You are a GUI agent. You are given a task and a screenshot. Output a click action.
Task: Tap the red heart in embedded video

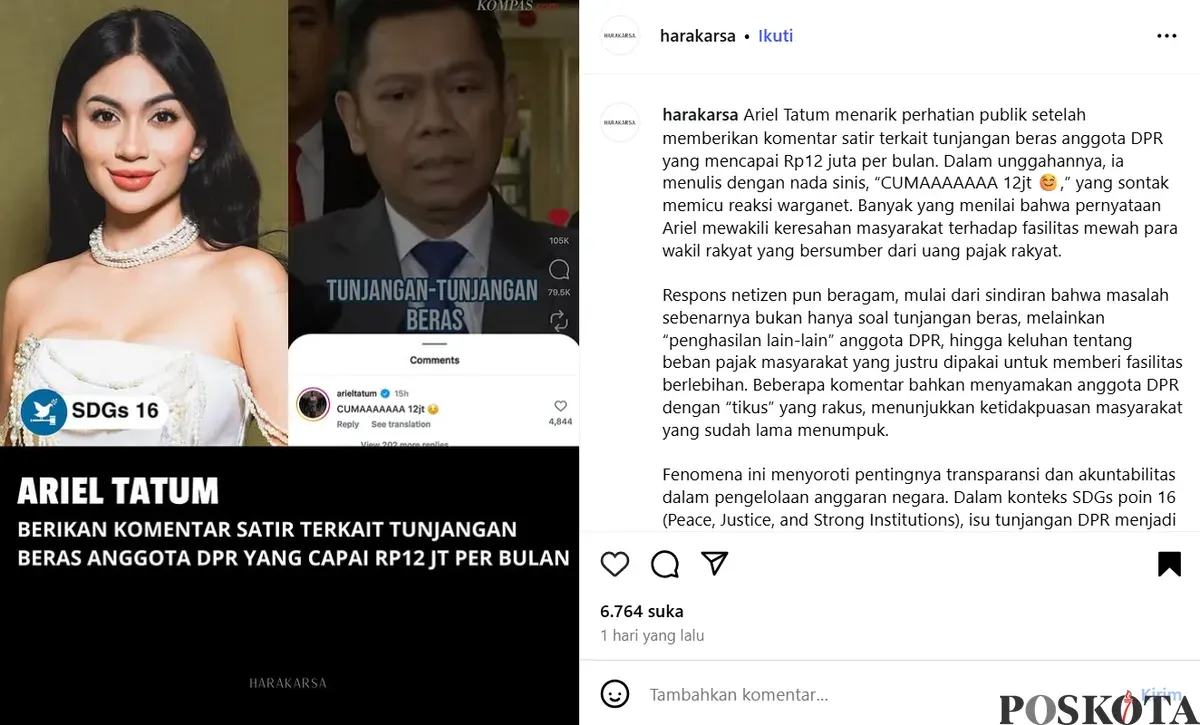[x=559, y=217]
